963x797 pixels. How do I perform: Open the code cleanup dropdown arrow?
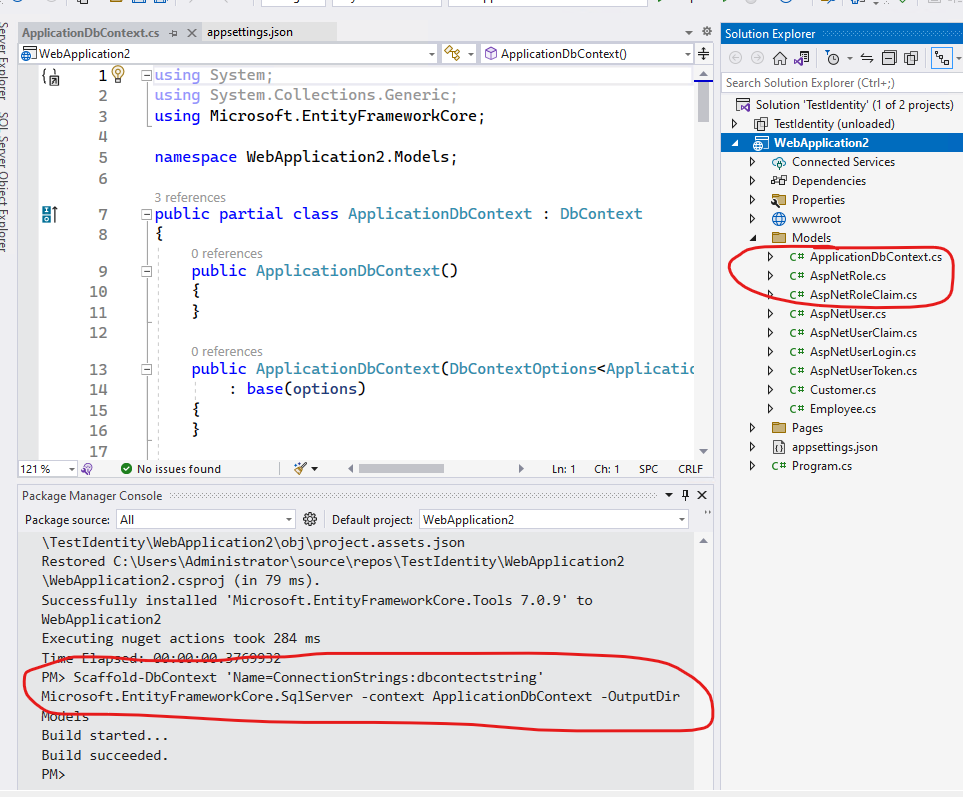[x=314, y=469]
